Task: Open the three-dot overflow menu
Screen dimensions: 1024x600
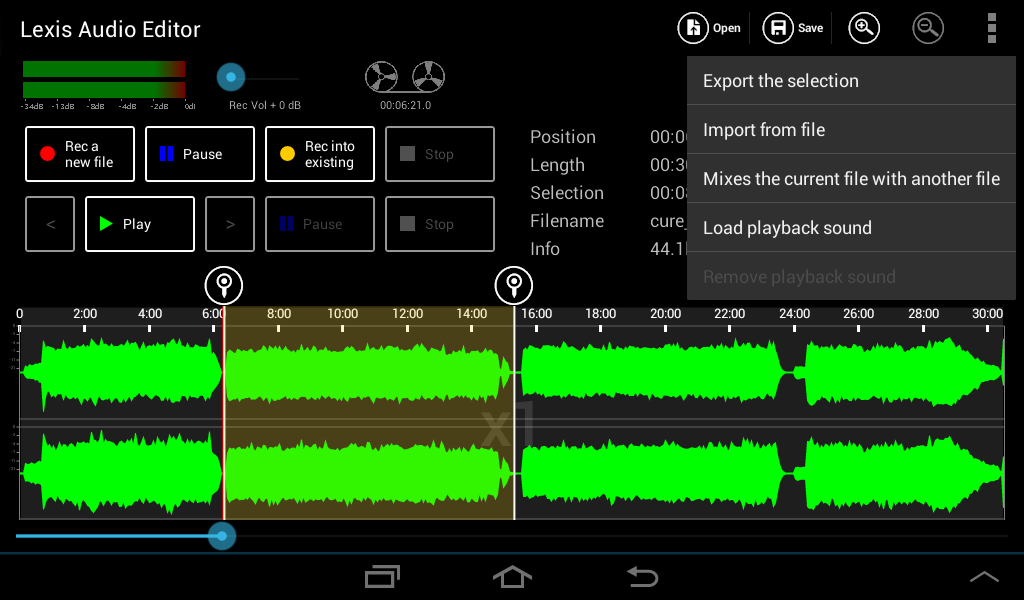Action: tap(991, 28)
